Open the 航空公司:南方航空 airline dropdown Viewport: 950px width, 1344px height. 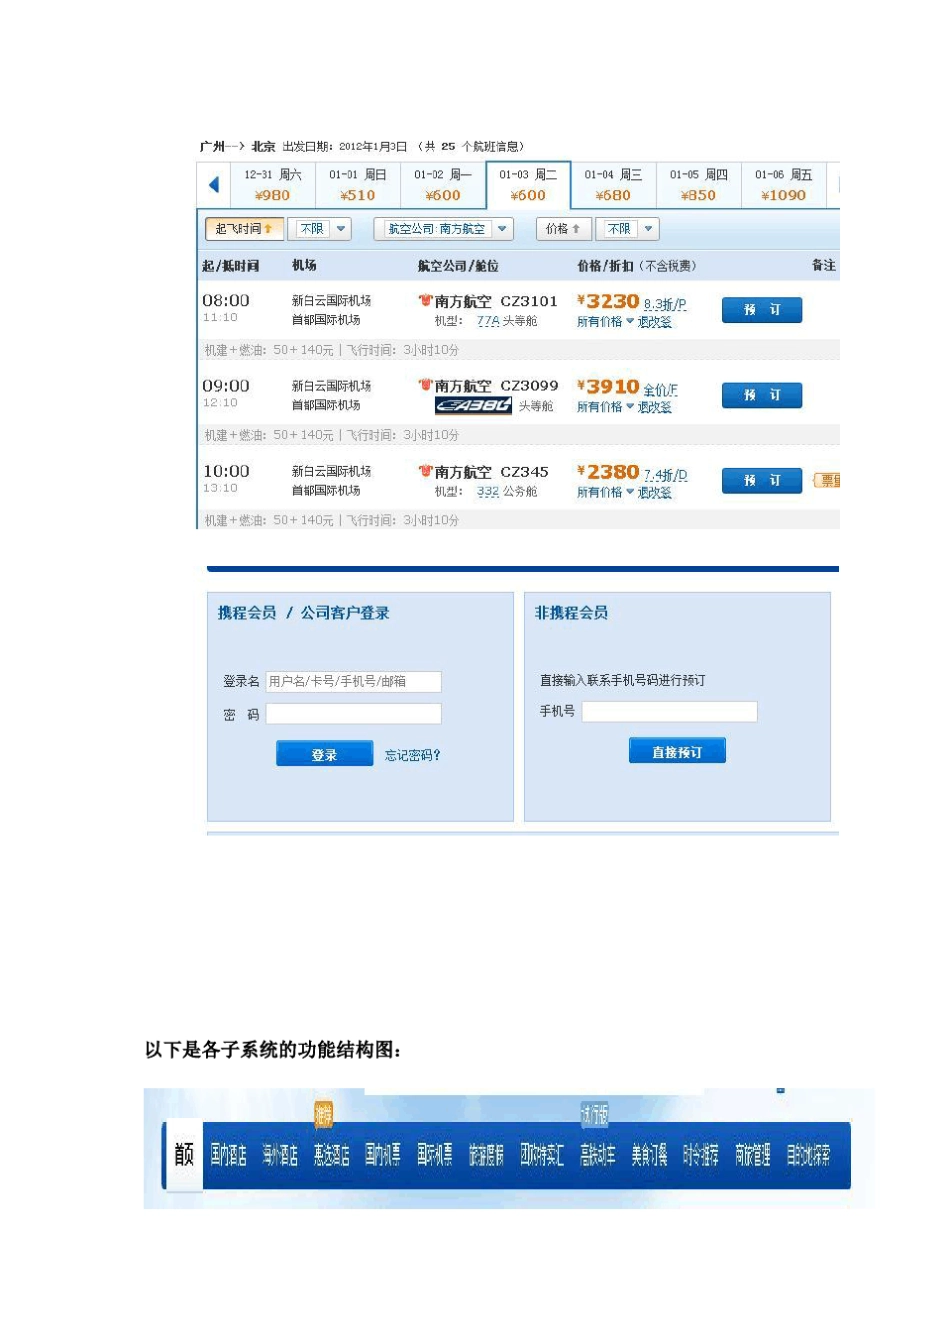tap(443, 229)
